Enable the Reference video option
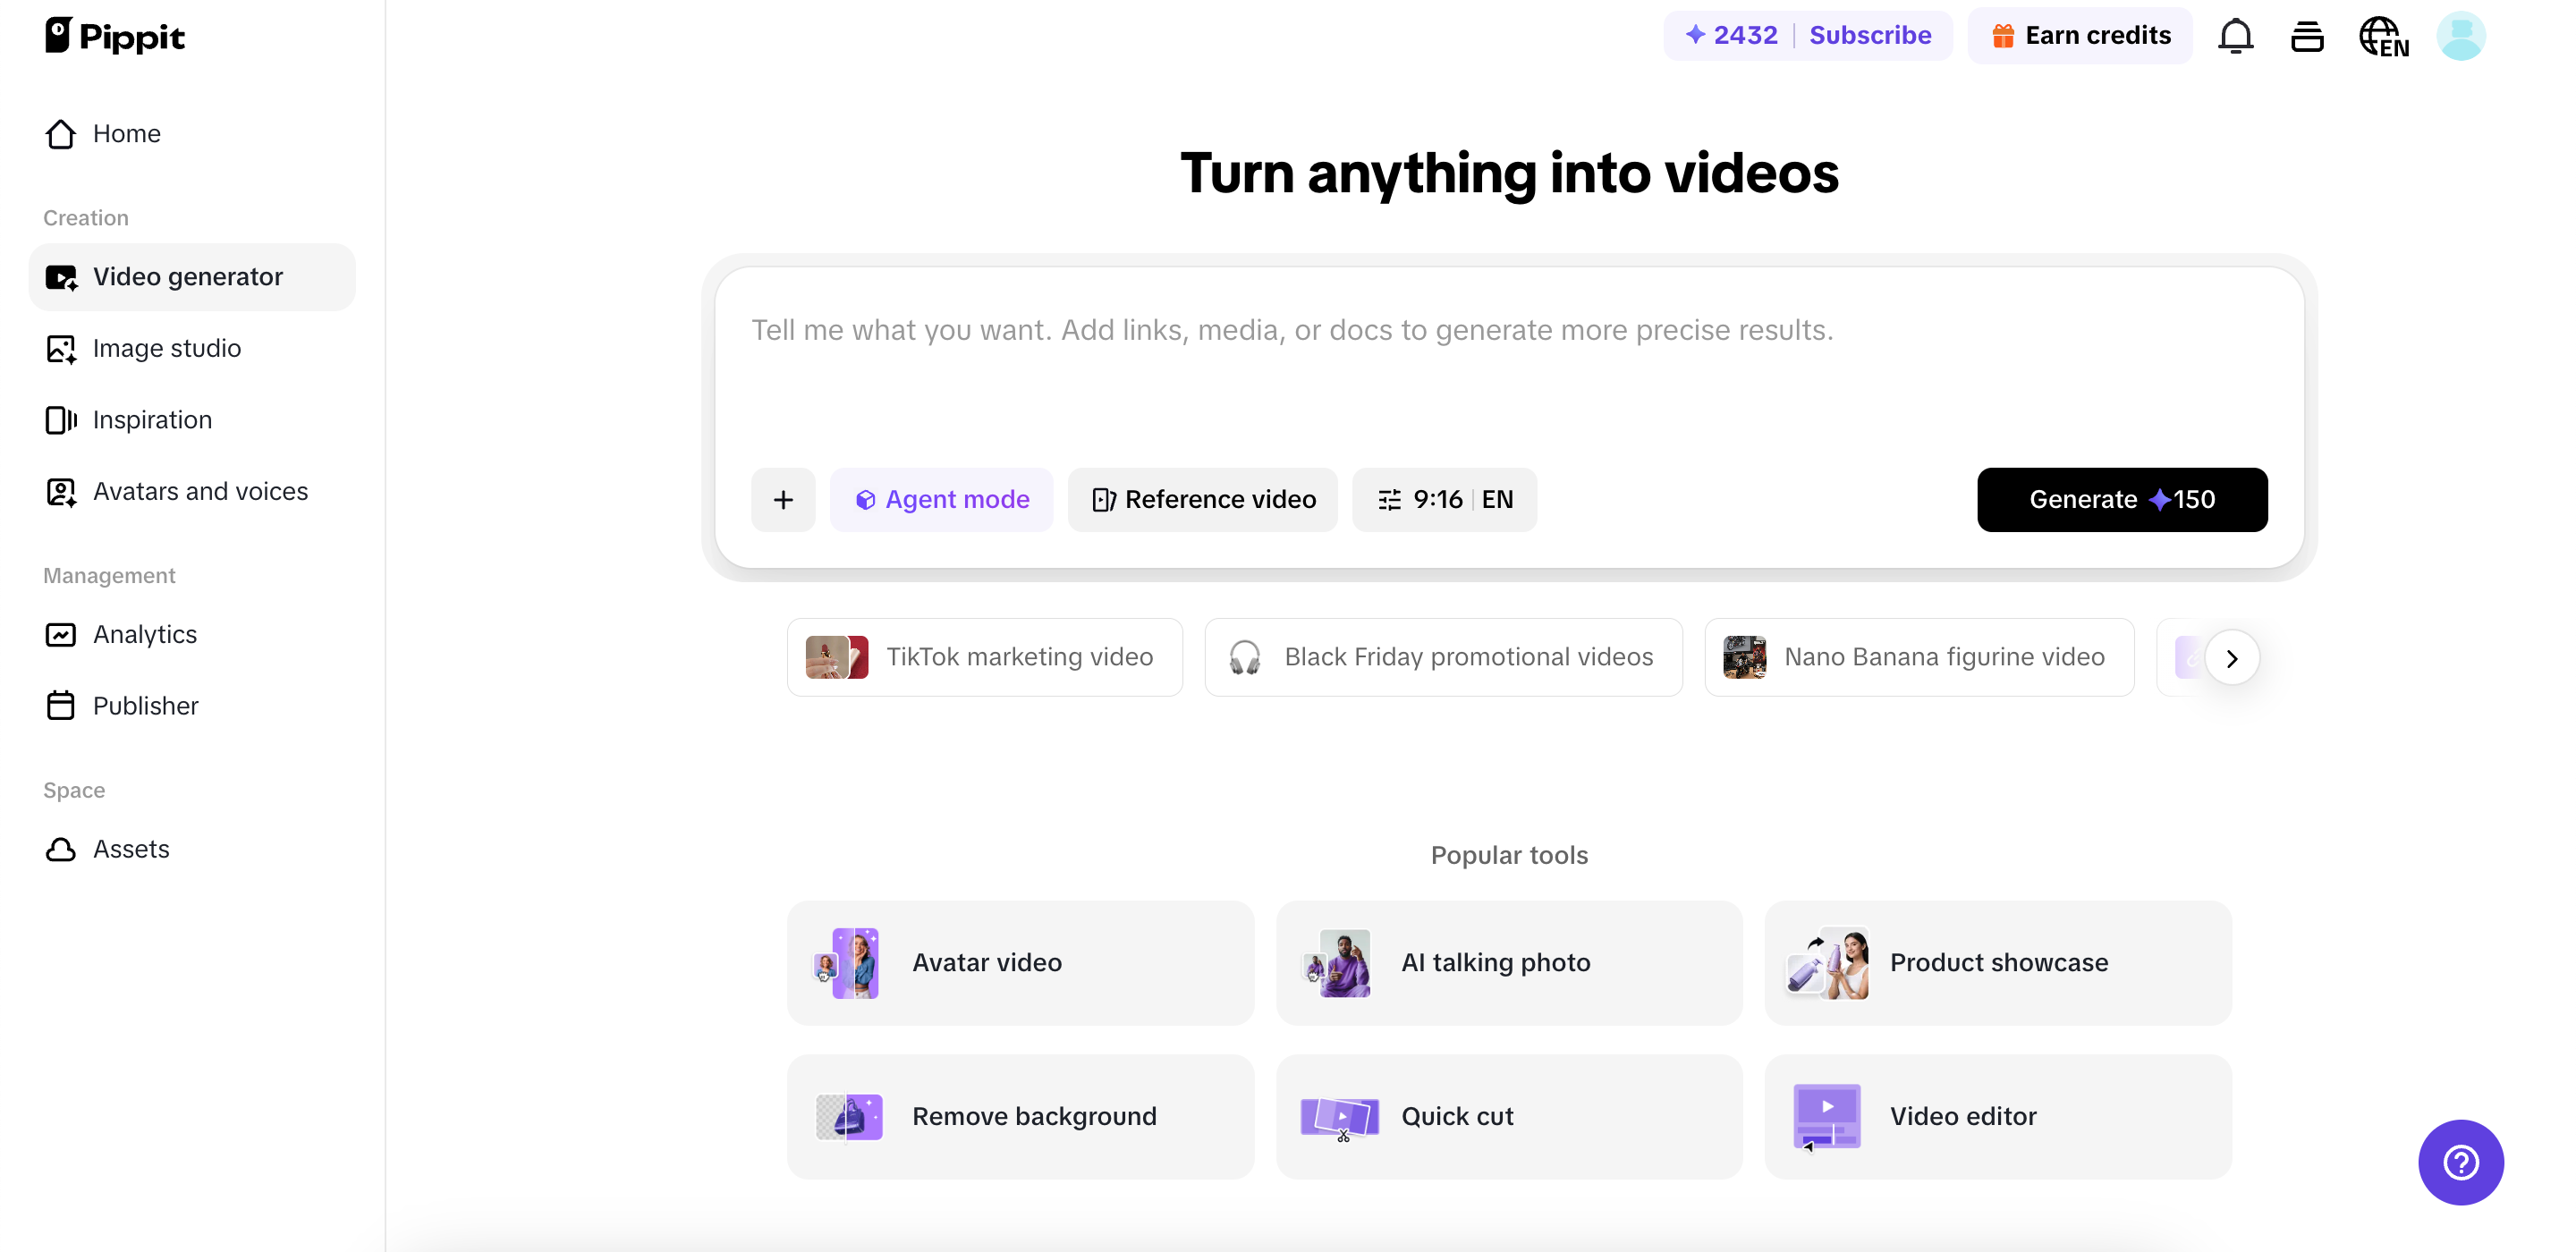 click(1202, 499)
